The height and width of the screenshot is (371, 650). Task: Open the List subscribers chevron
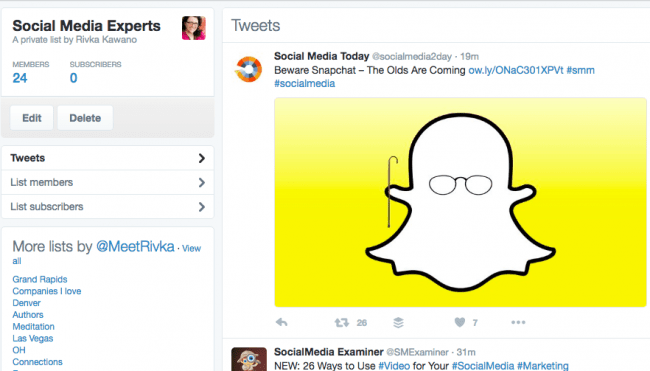pyautogui.click(x=201, y=207)
